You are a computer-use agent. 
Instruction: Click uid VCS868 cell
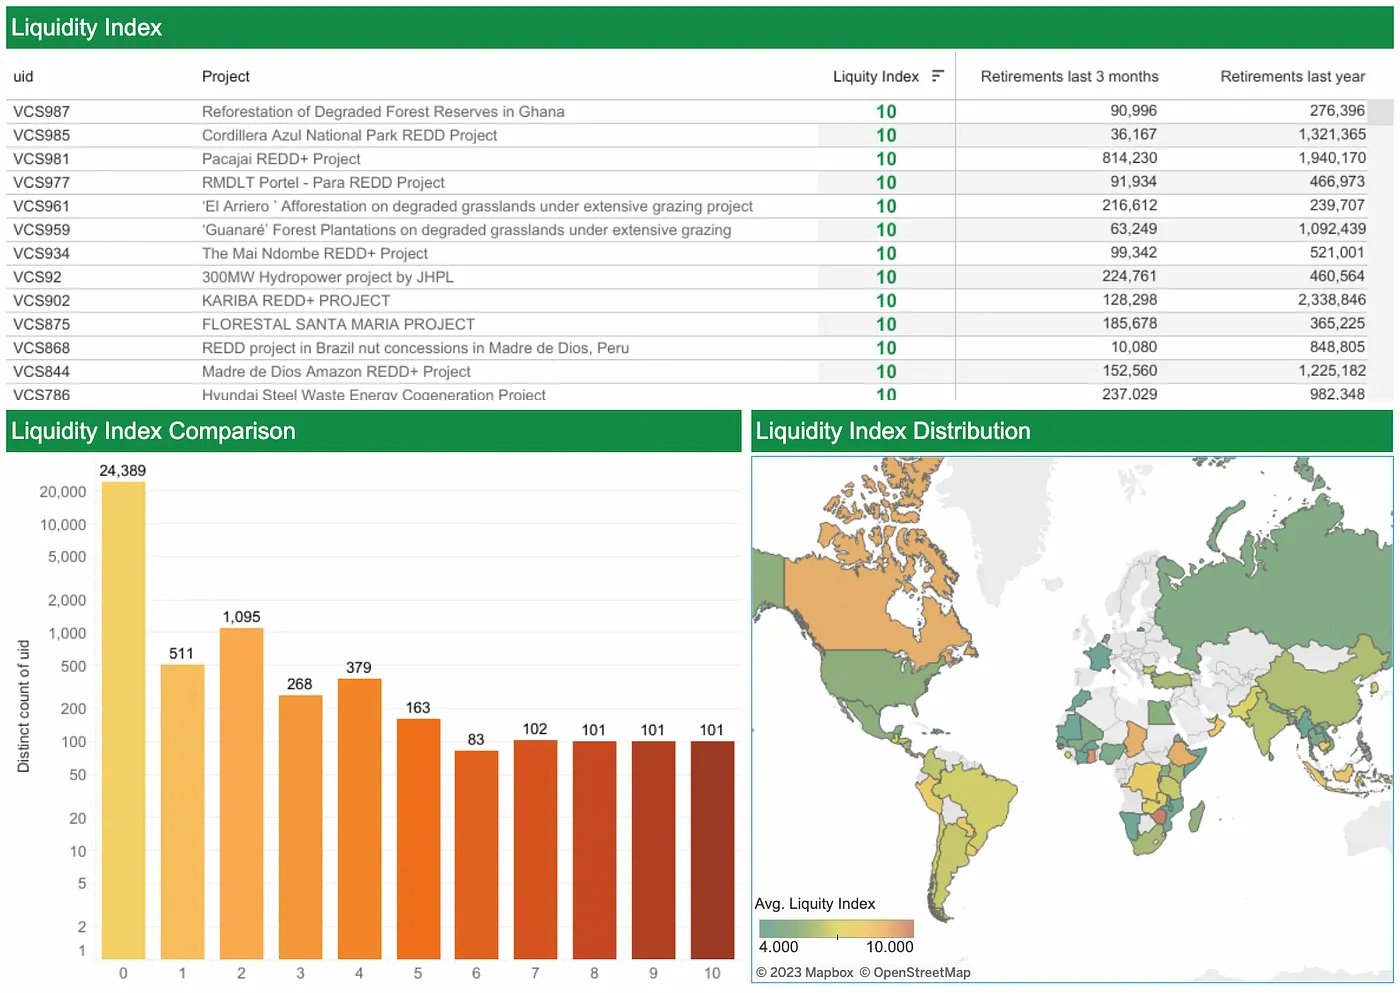pos(41,348)
